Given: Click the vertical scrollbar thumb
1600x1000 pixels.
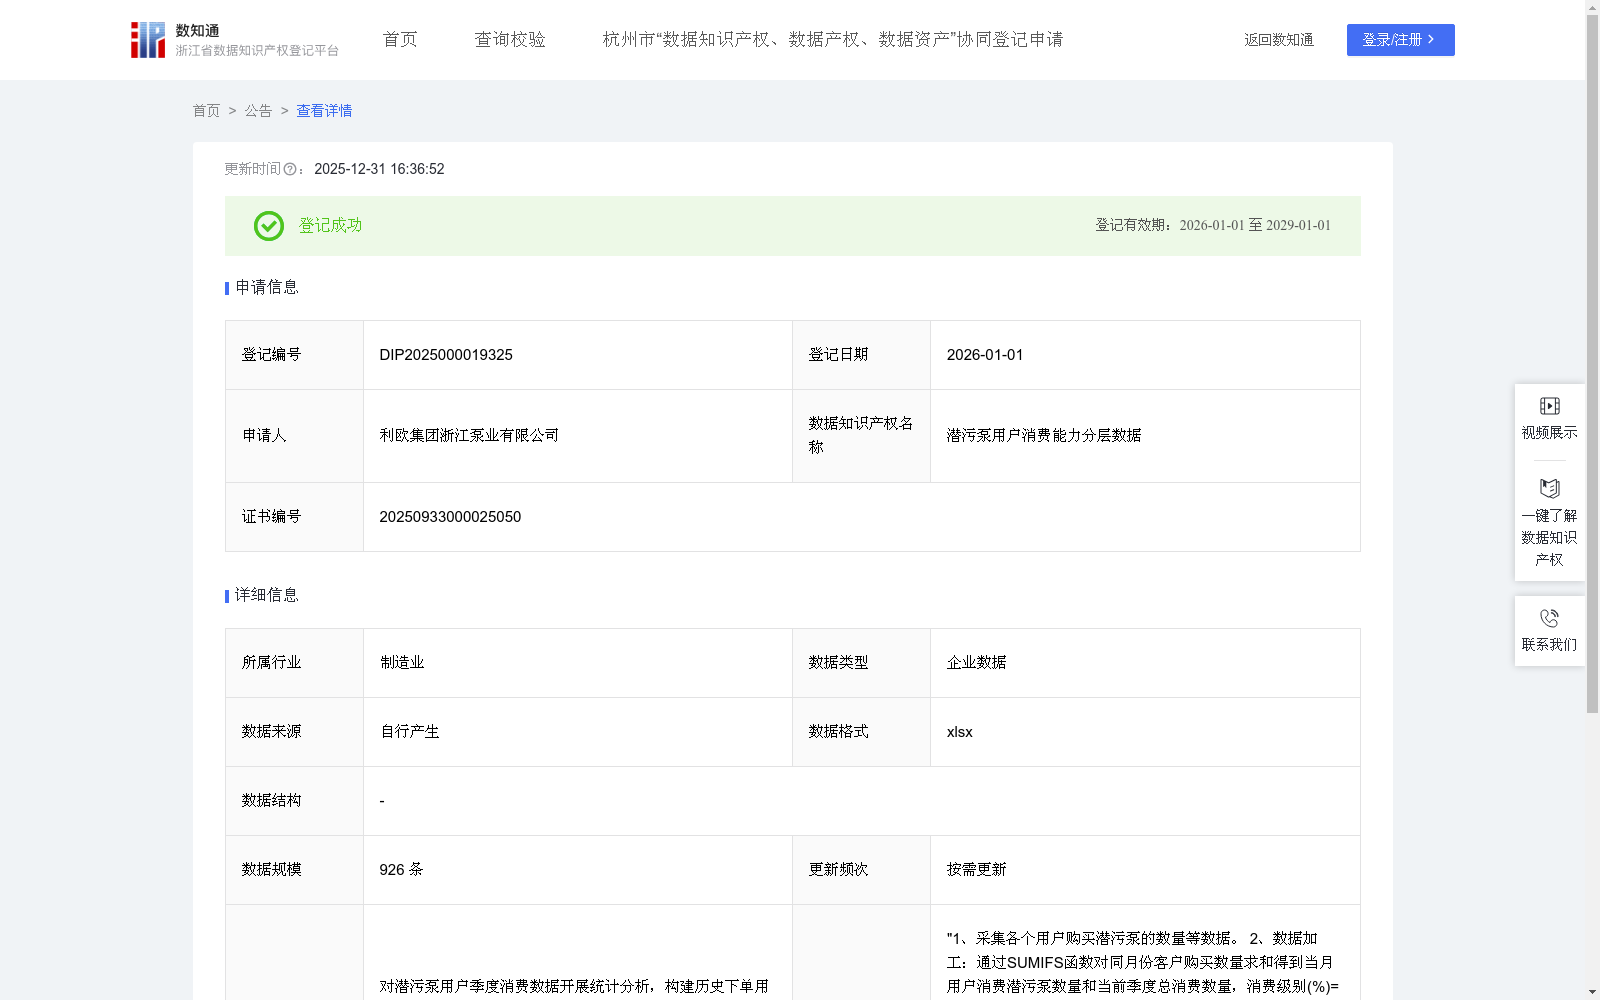Looking at the screenshot, I should tap(1593, 364).
